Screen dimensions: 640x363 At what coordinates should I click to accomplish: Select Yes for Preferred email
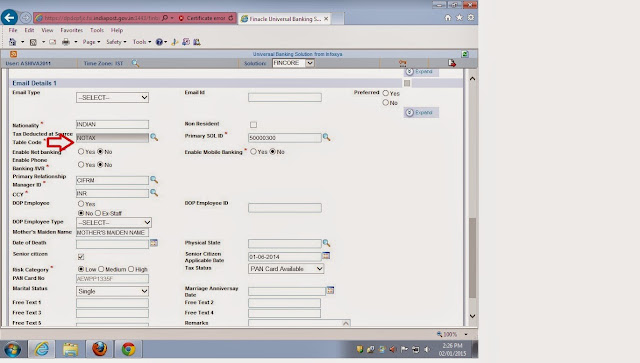click(x=386, y=93)
